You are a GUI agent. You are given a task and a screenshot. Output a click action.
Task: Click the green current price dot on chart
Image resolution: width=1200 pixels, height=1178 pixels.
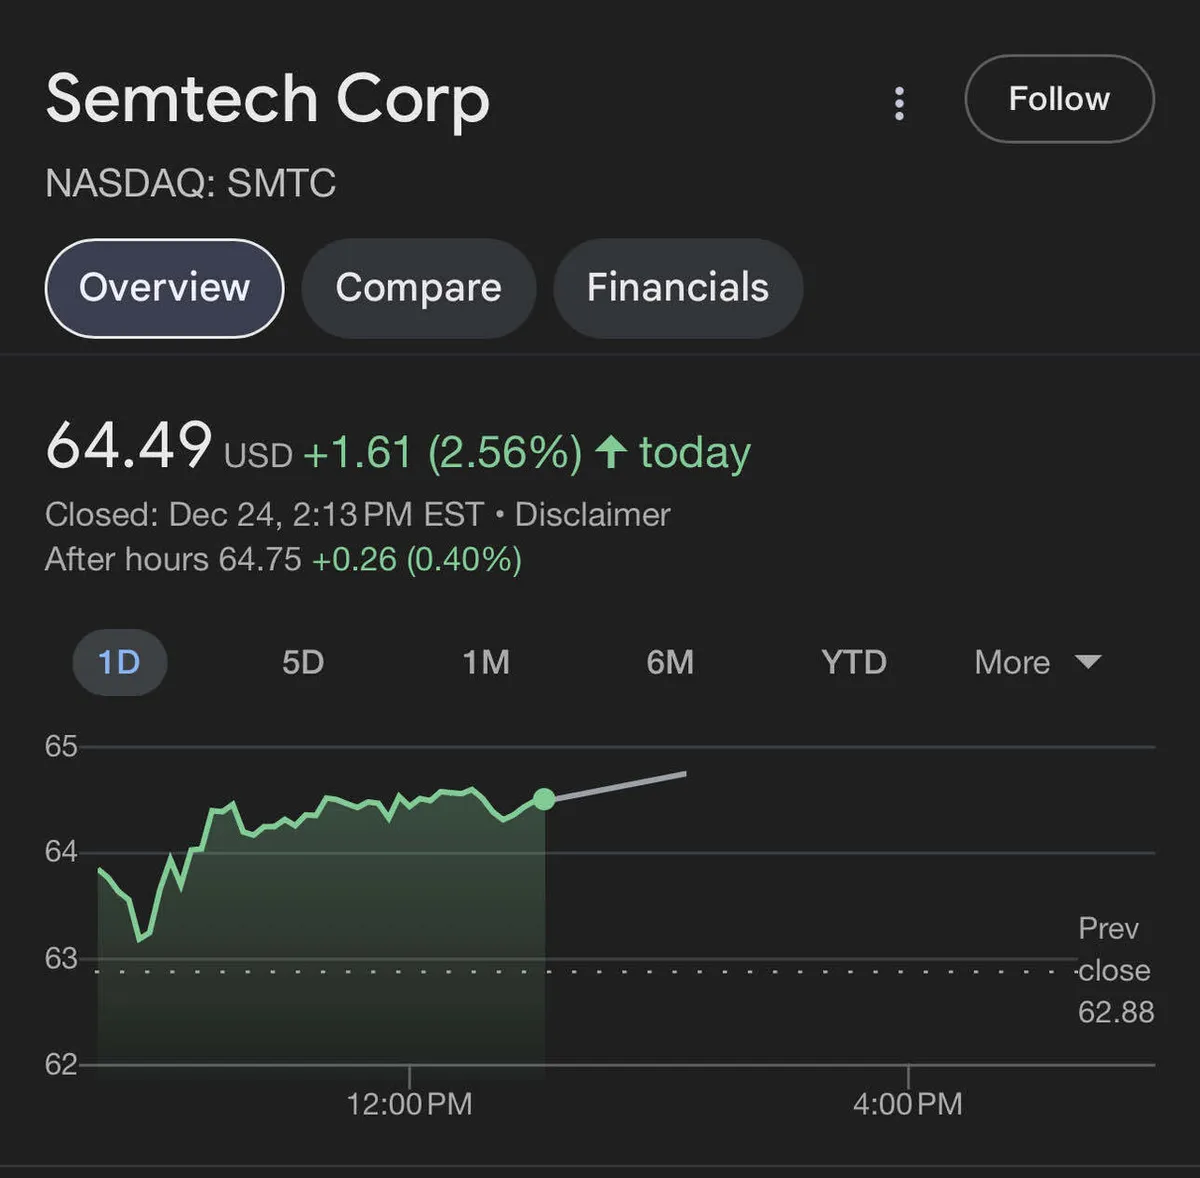coord(544,799)
